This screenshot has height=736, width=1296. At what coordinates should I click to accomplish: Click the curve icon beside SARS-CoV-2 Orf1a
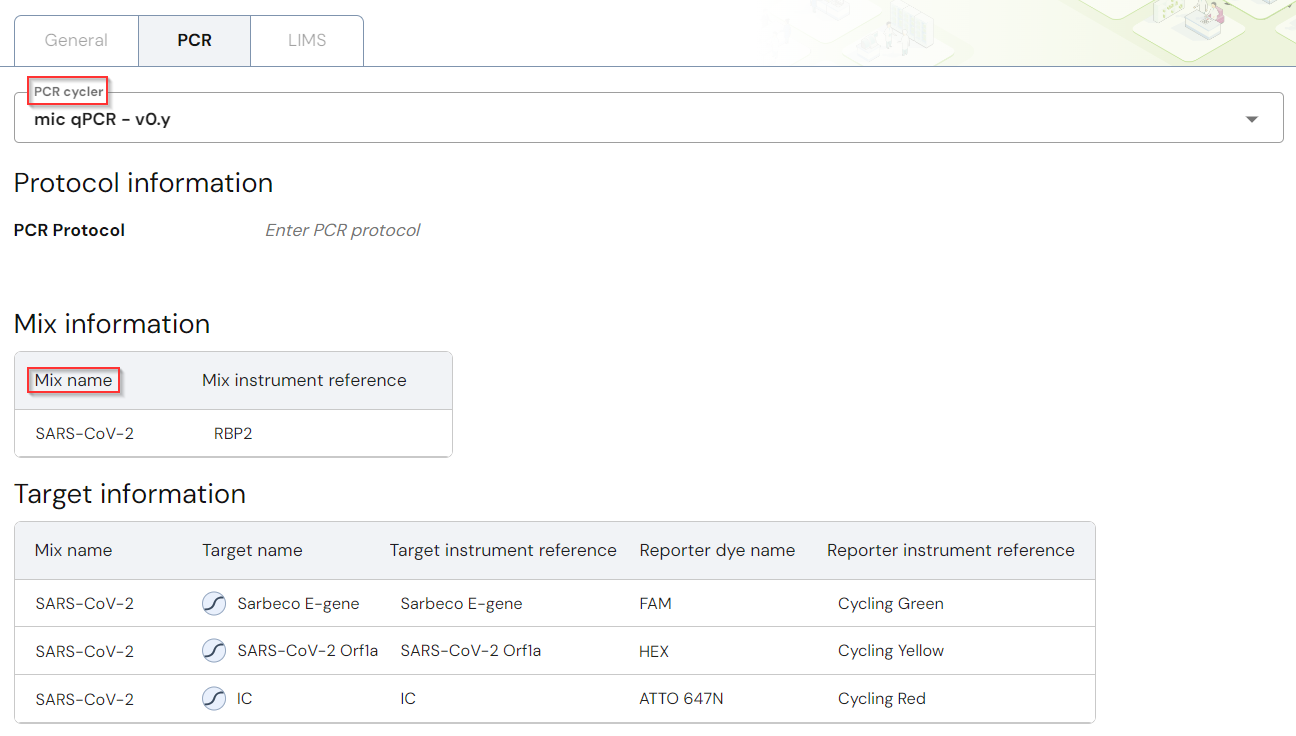click(214, 651)
